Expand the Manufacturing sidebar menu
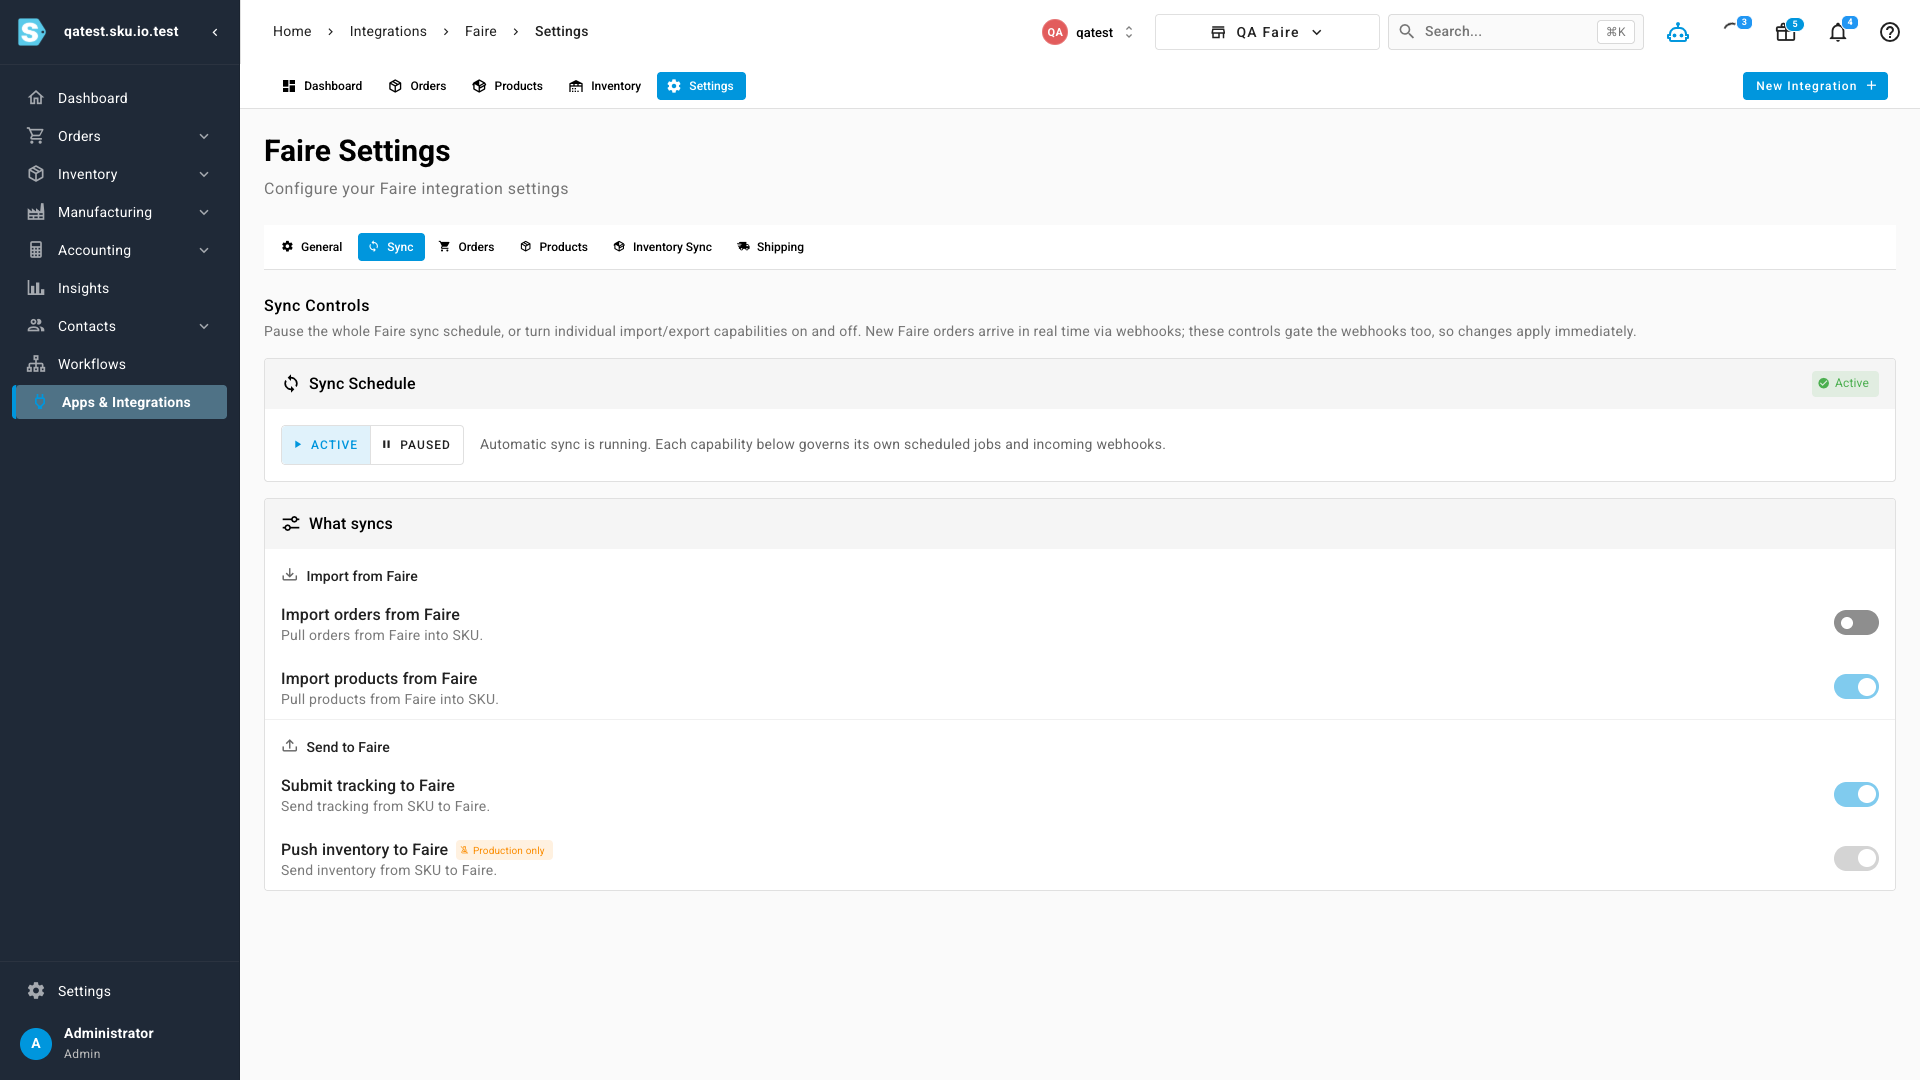This screenshot has height=1080, width=1920. [204, 212]
